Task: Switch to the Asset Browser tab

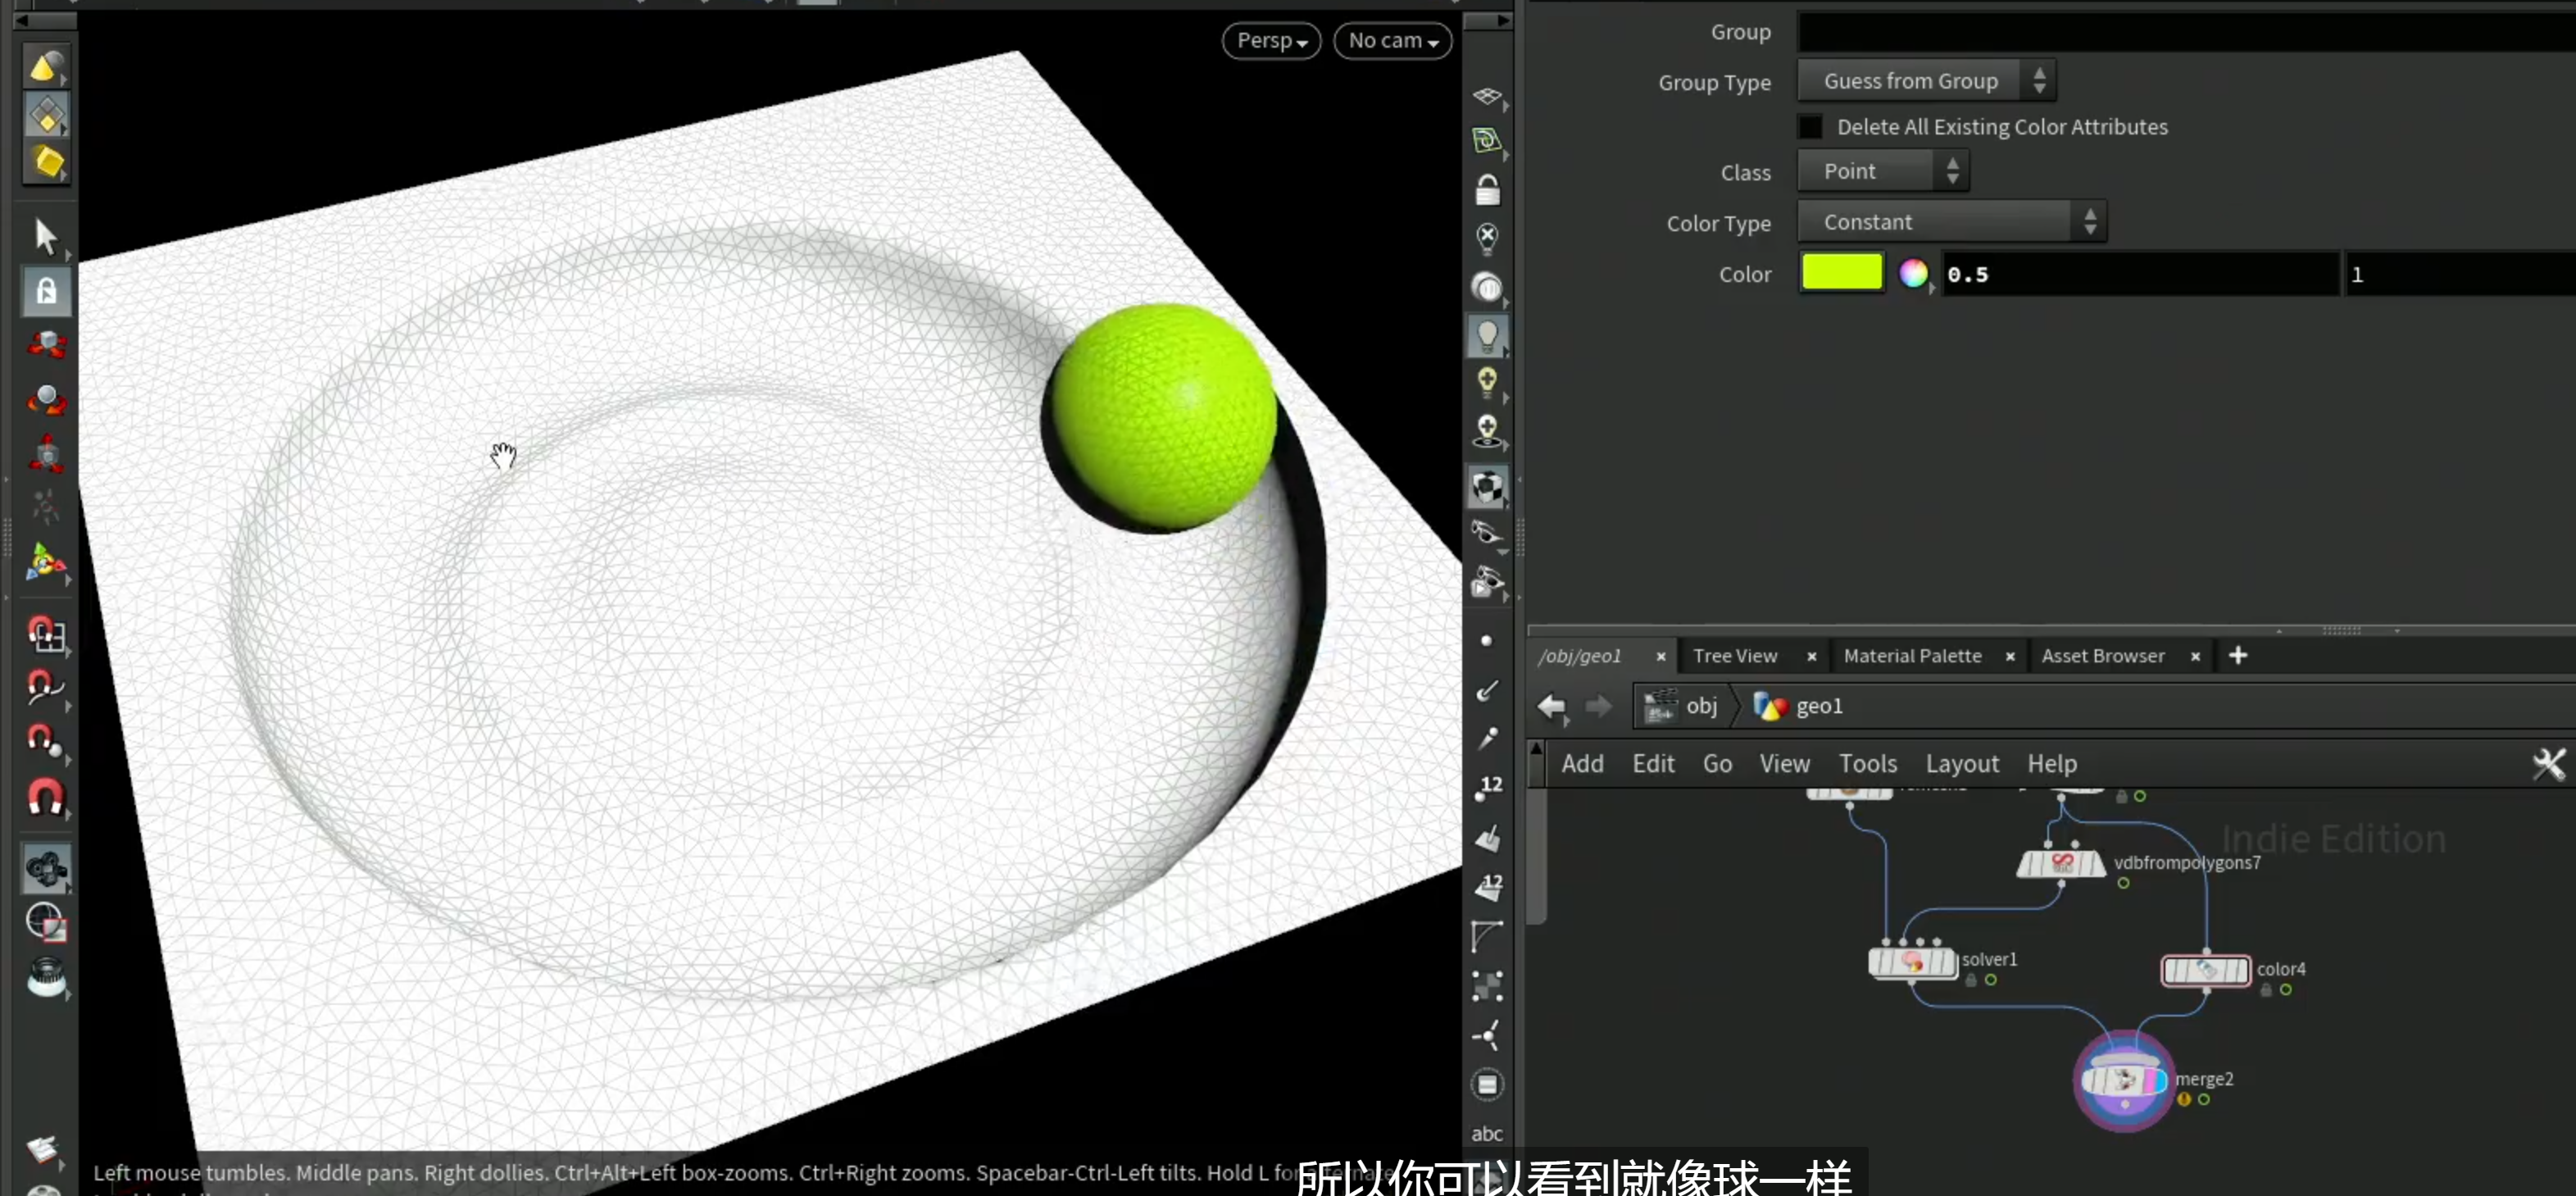Action: pos(2102,656)
